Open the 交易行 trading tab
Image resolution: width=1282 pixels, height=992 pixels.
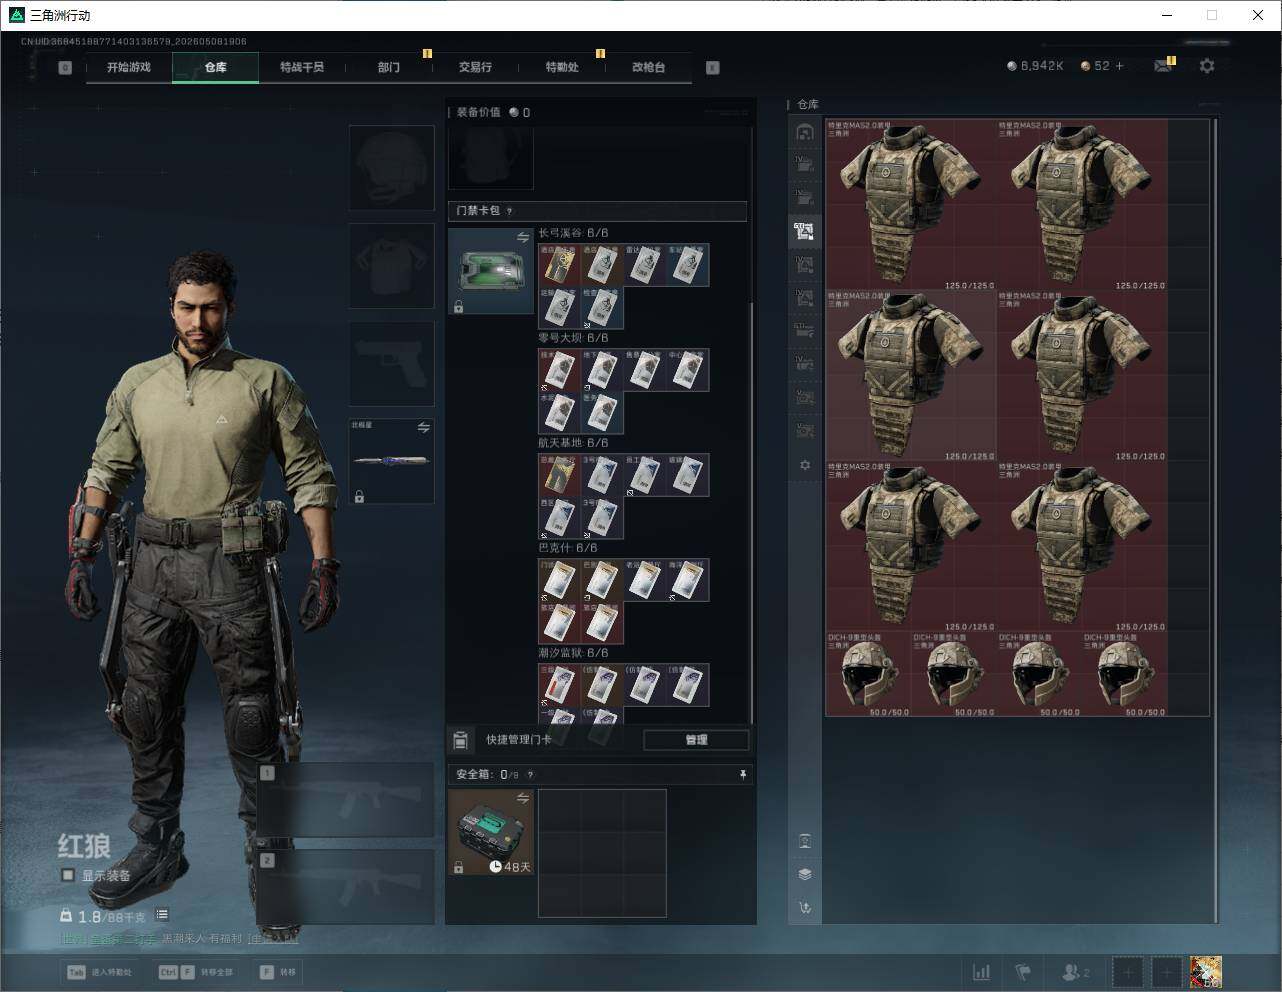[x=475, y=67]
